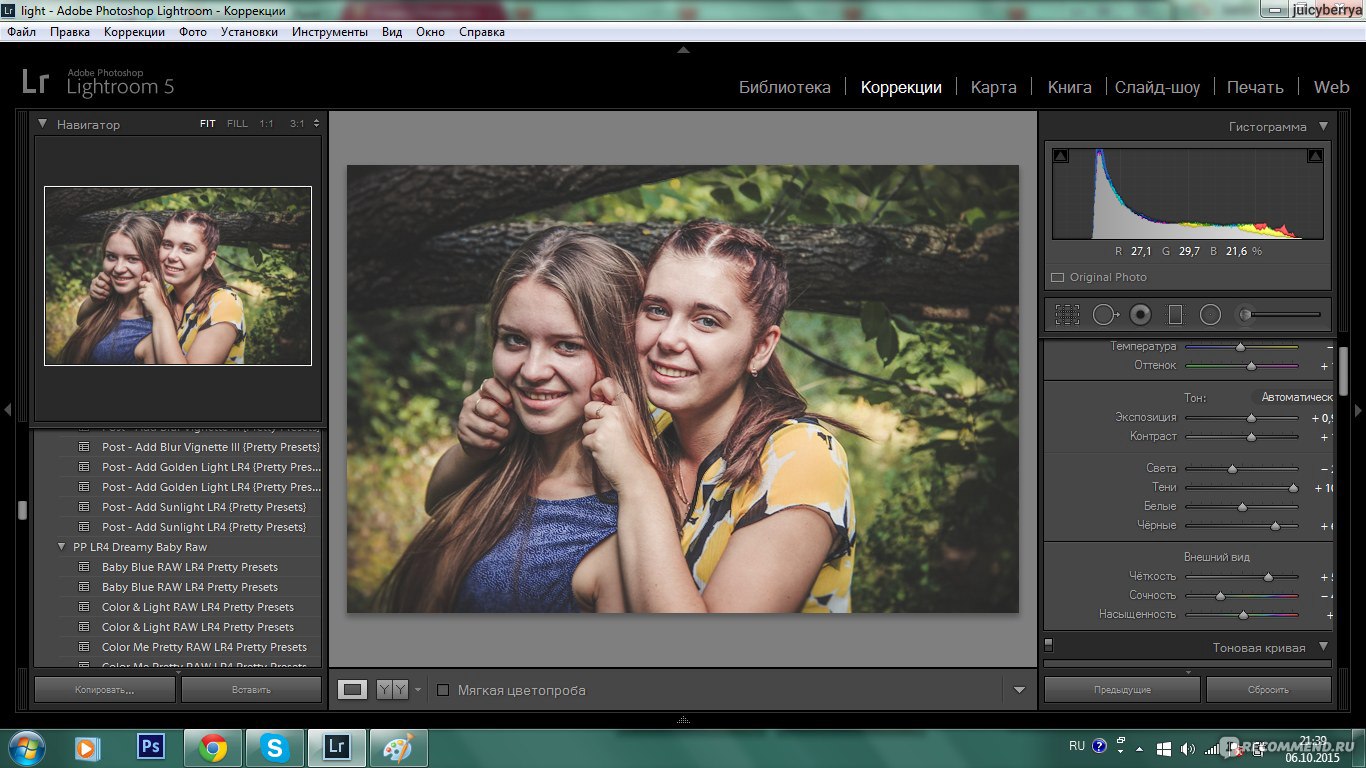The height and width of the screenshot is (768, 1366).
Task: Enable the Мягкая цветопроба checkbox
Action: tap(443, 690)
